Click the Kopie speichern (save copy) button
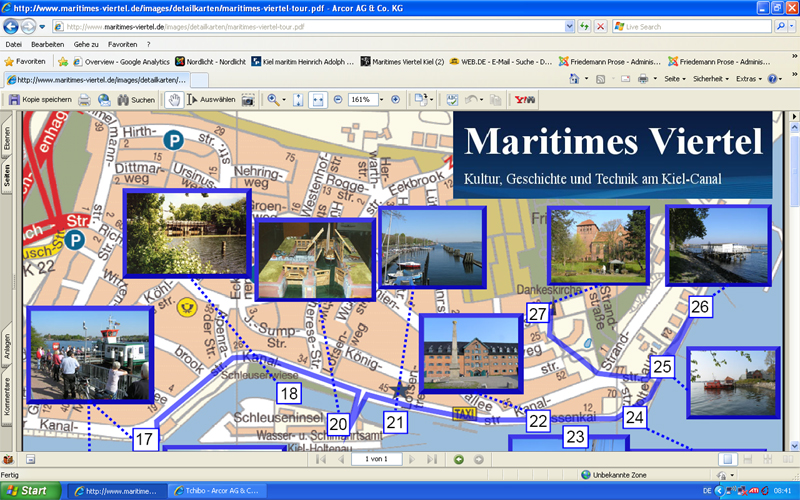 [40, 99]
